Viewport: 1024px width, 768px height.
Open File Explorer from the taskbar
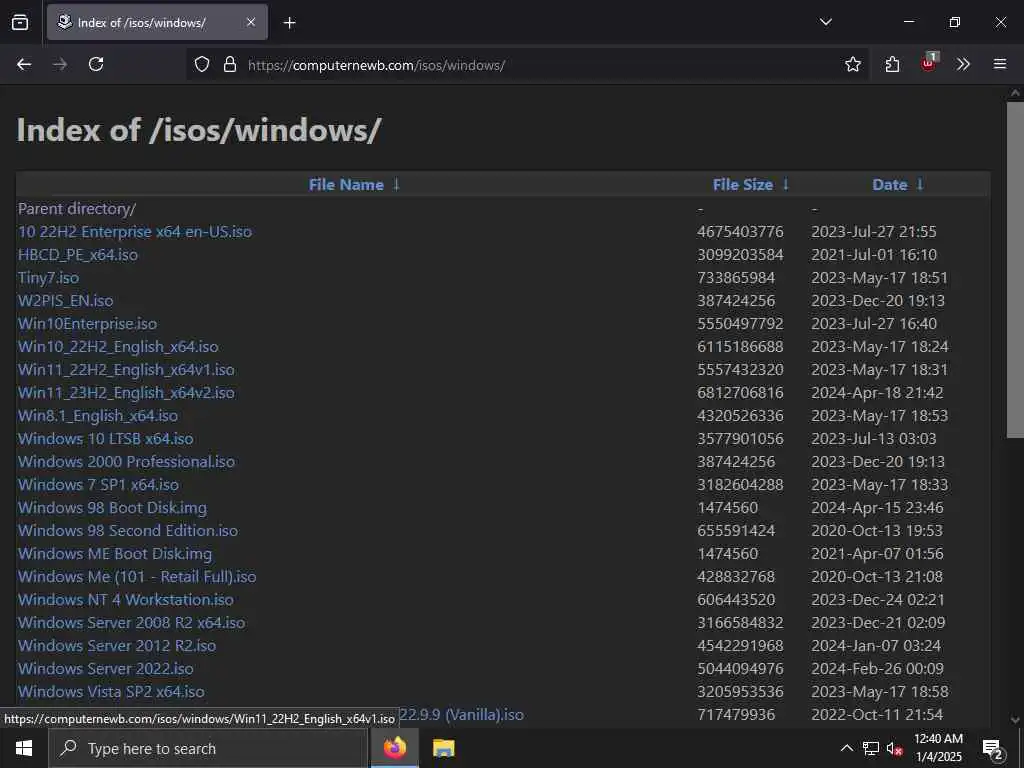[443, 748]
